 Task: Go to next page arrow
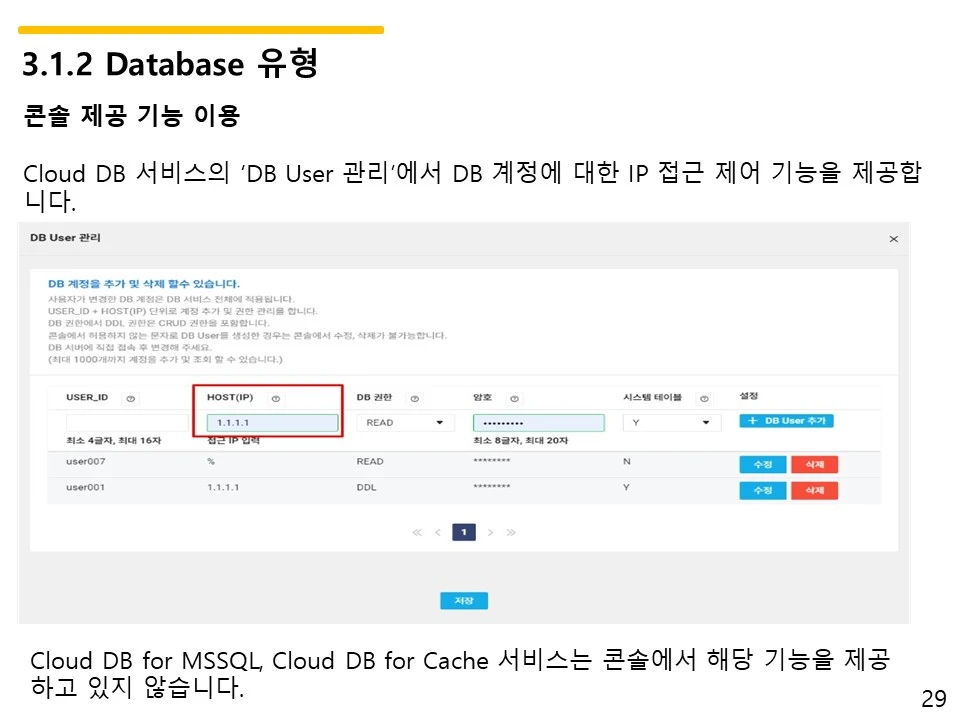490,532
